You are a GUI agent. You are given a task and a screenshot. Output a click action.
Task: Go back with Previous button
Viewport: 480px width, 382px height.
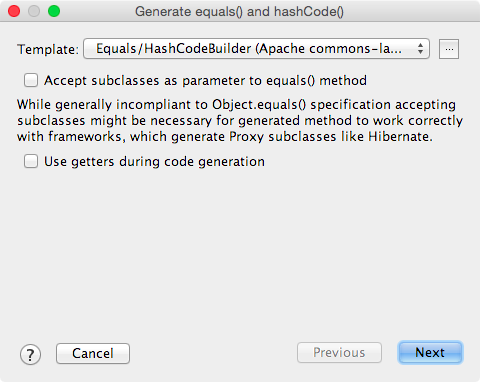point(339,352)
